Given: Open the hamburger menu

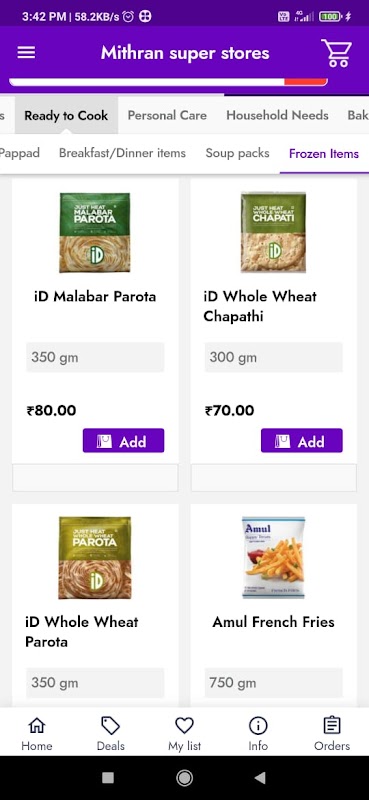Looking at the screenshot, I should point(26,53).
